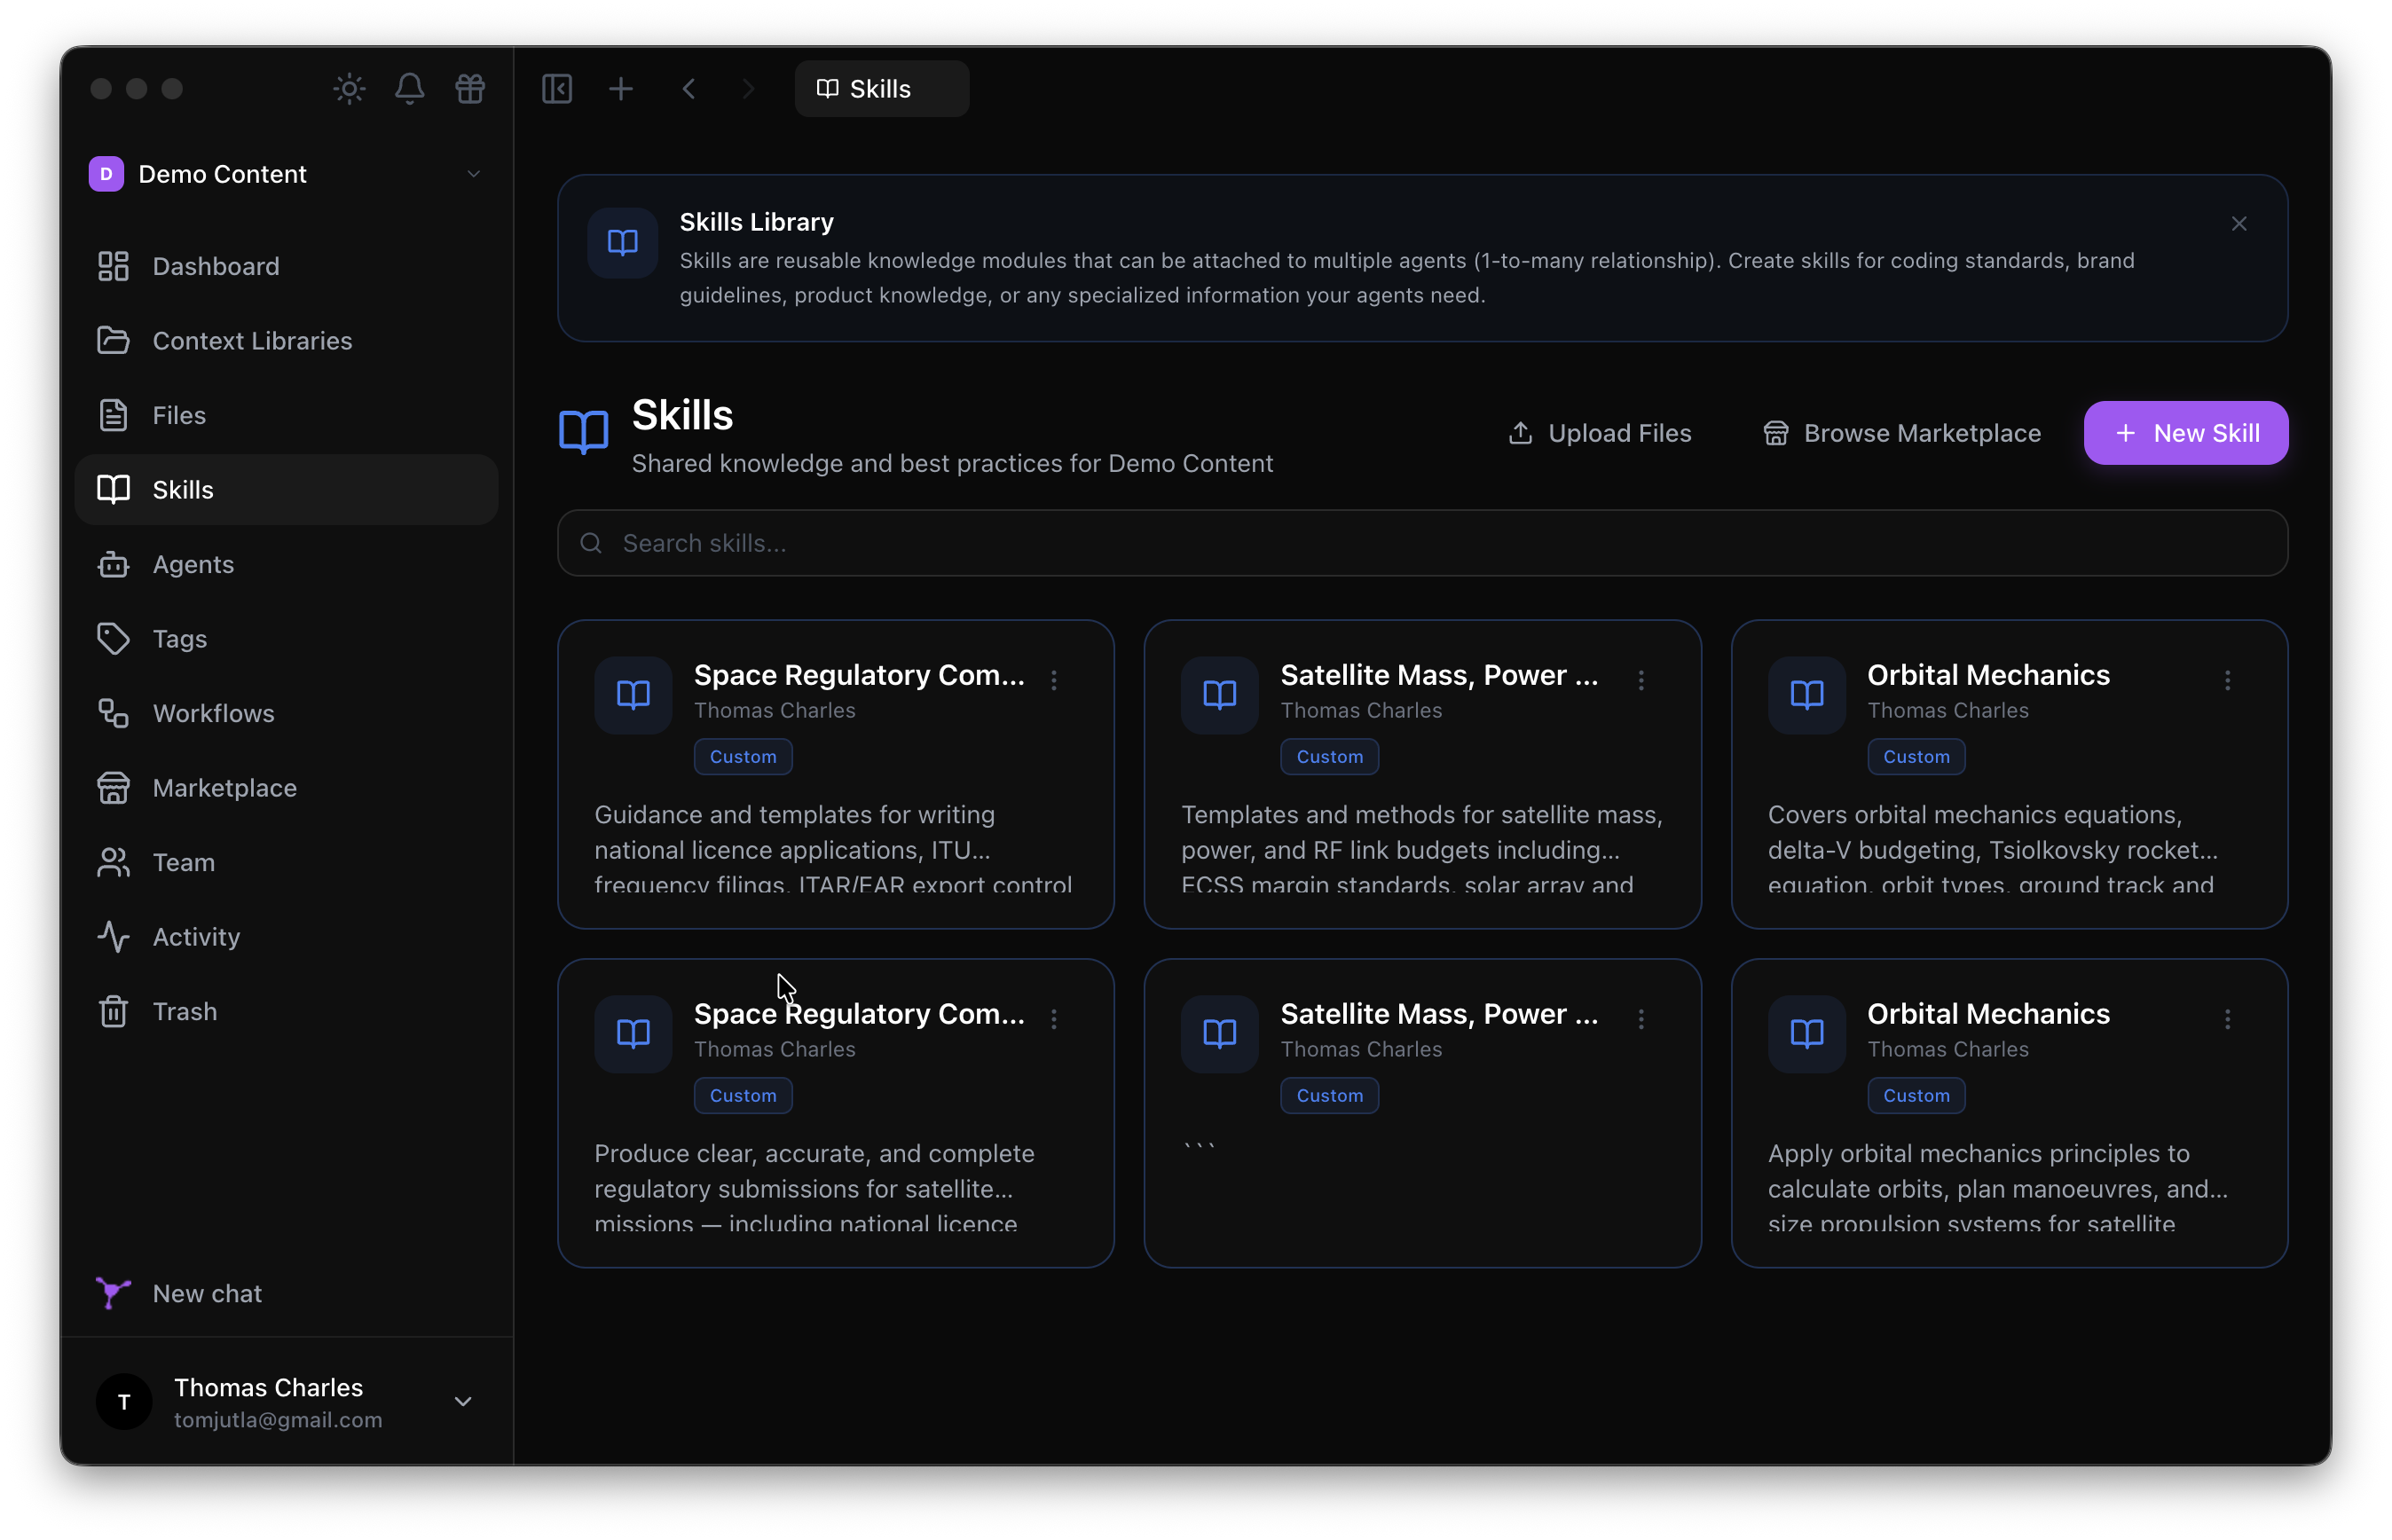Open Dashboard in the sidebar

(286, 266)
